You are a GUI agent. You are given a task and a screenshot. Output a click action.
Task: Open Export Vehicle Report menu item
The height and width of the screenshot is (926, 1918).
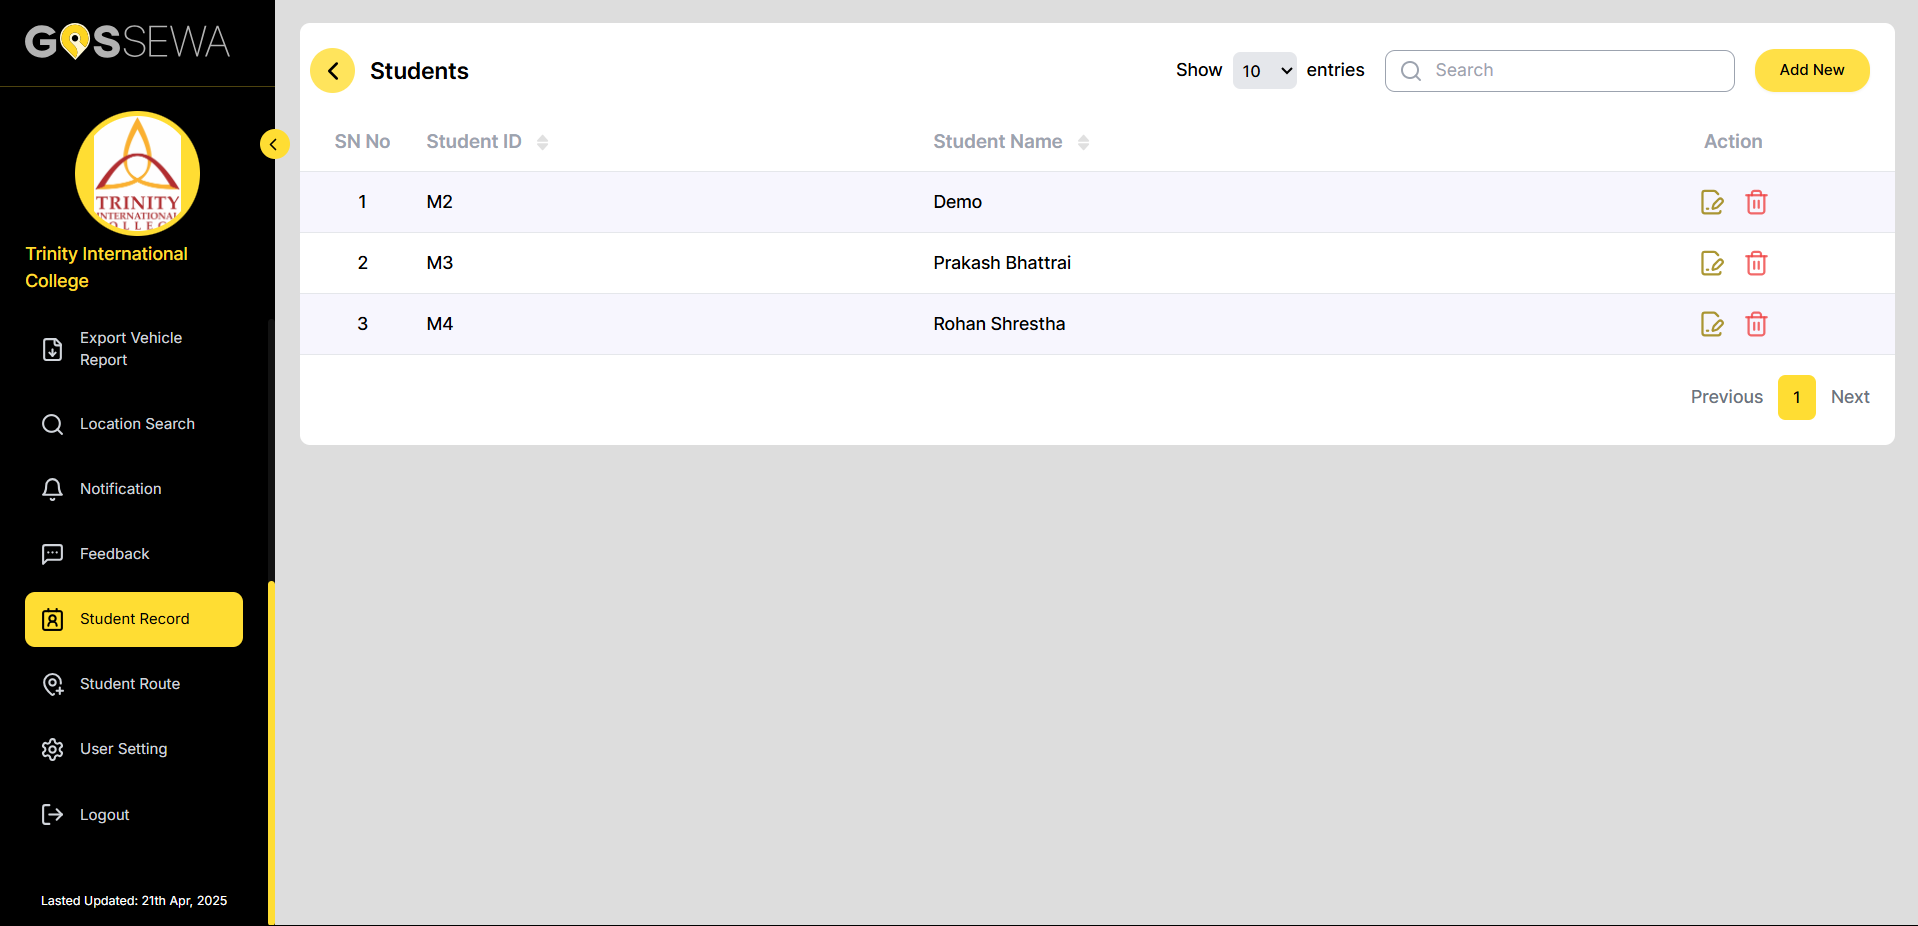point(134,349)
